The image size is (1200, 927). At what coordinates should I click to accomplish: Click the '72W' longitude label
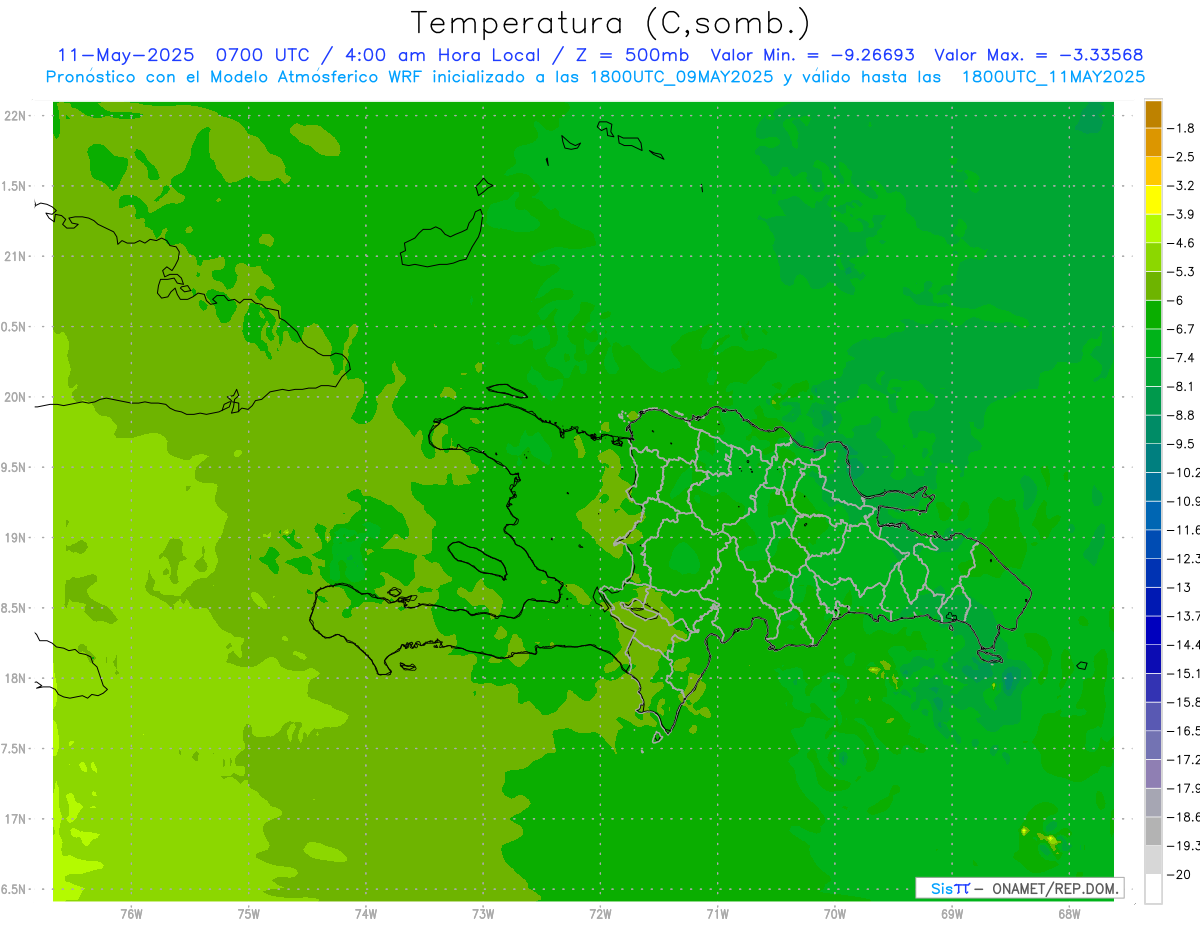600,913
